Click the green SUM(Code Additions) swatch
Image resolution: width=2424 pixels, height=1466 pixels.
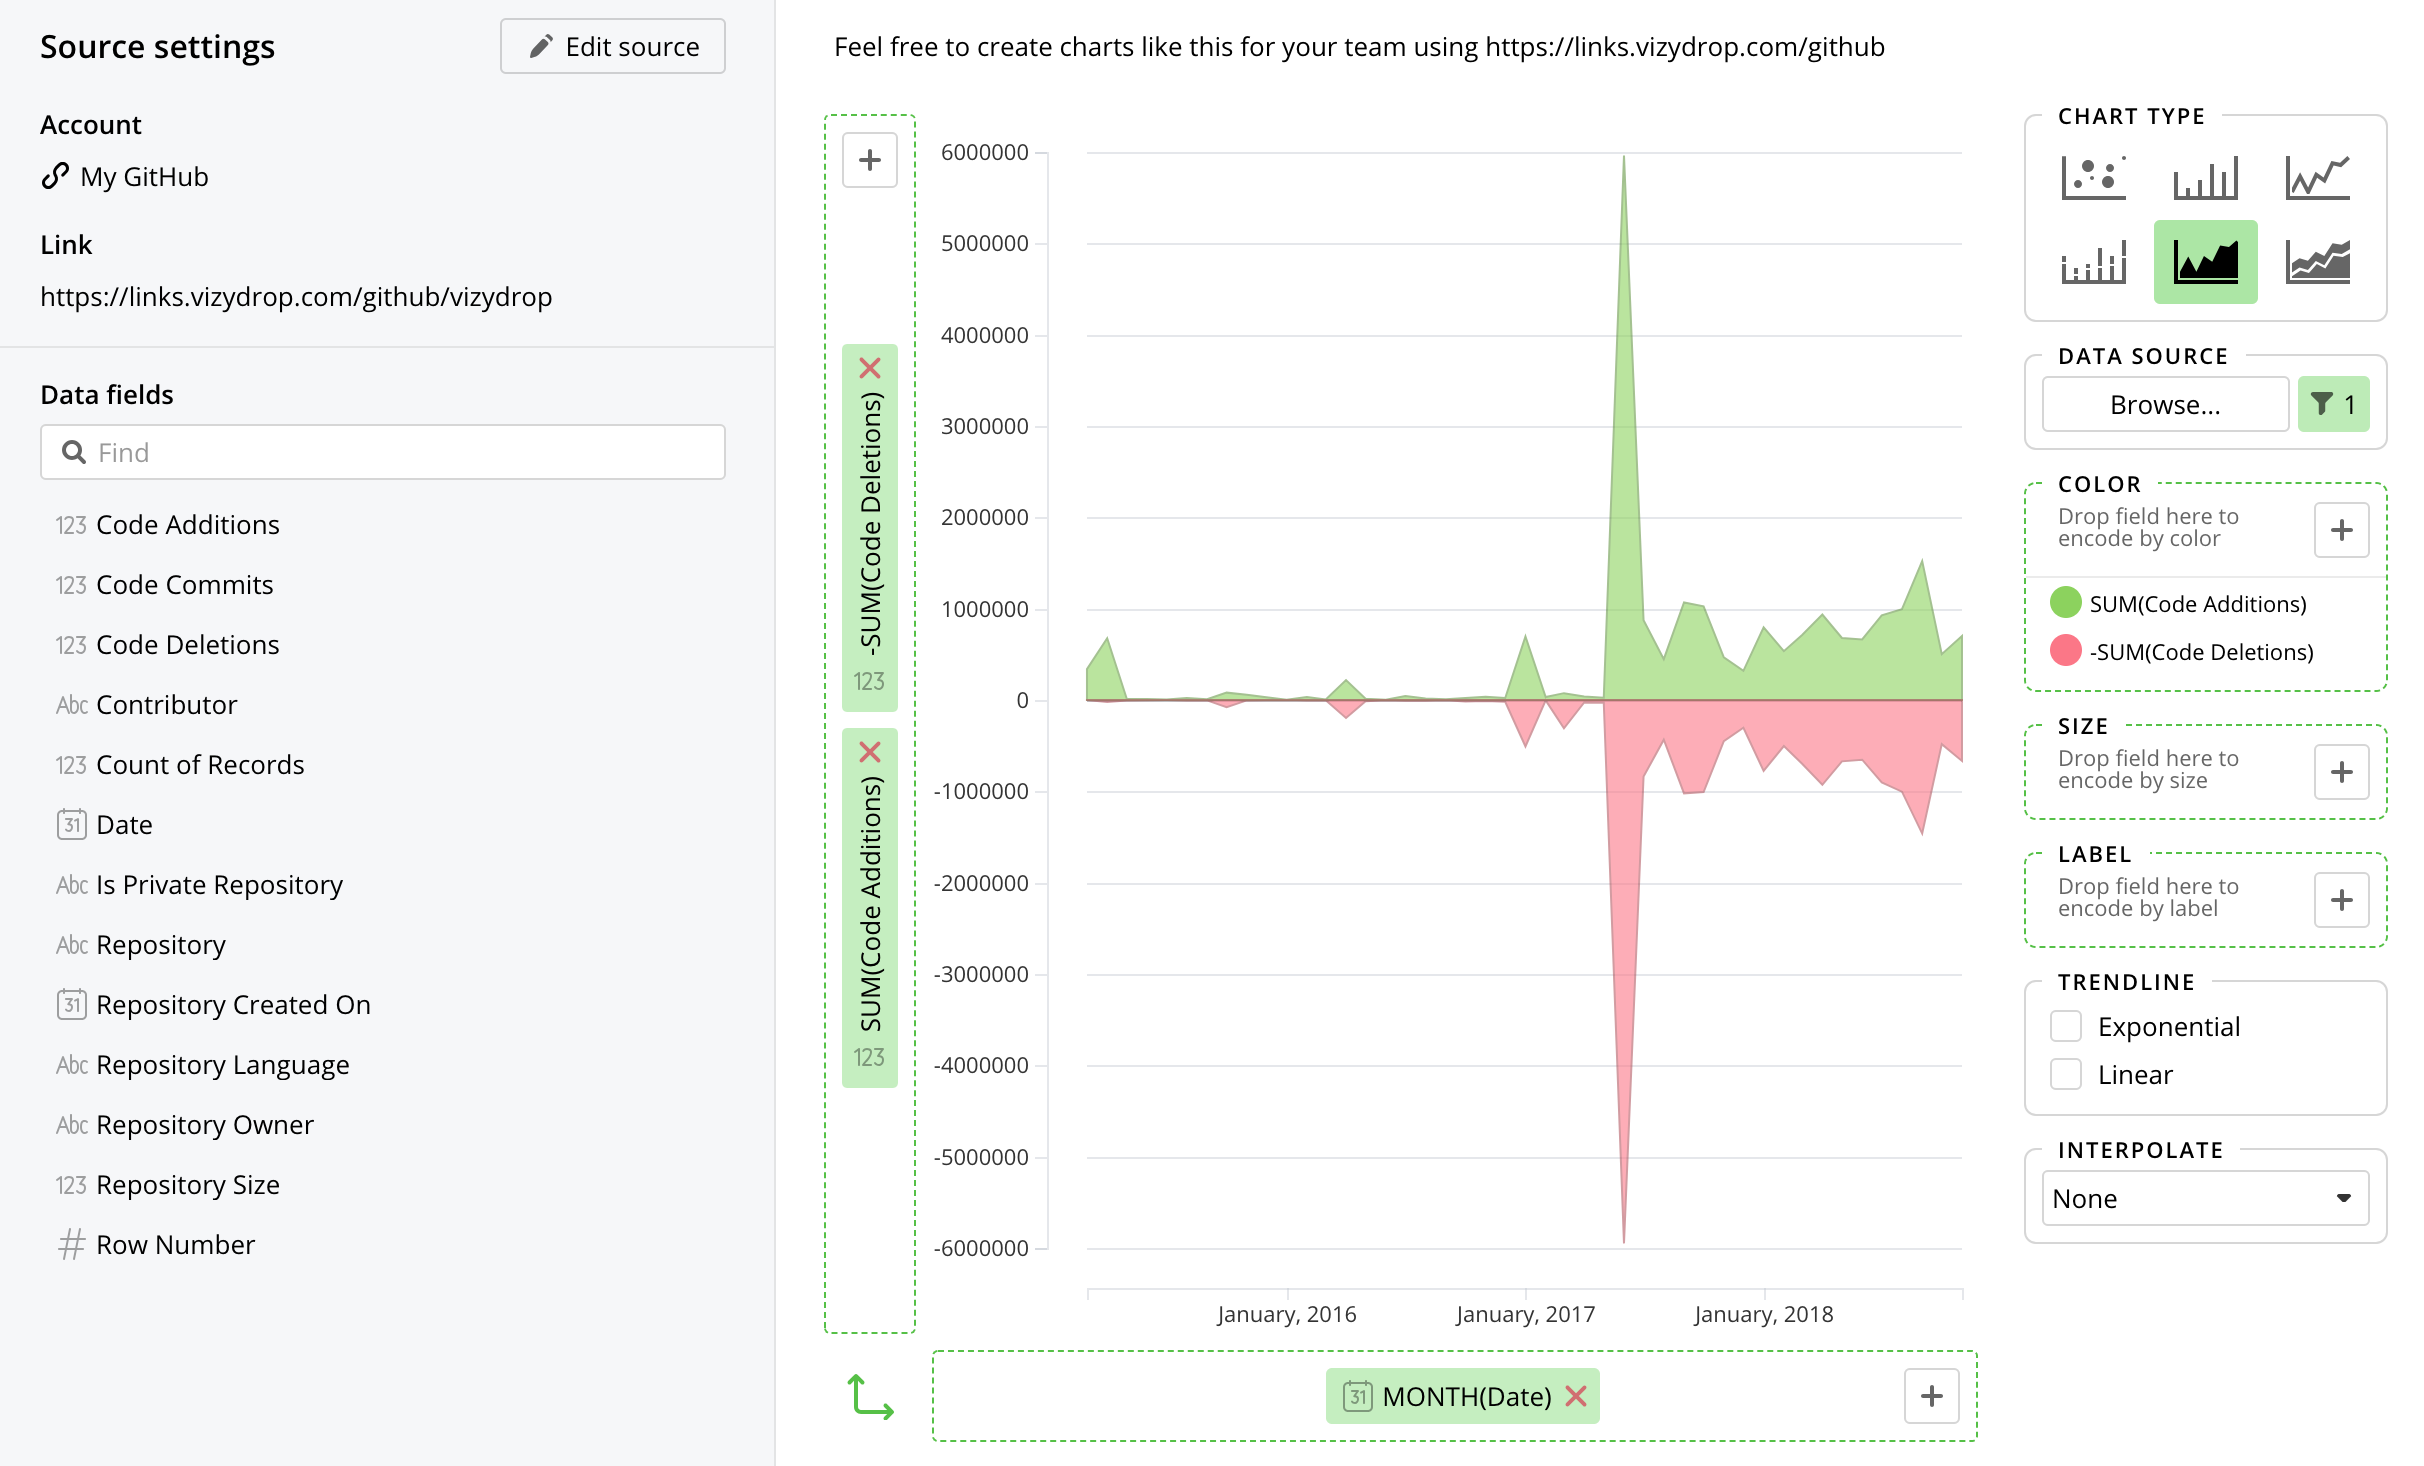coord(2066,603)
